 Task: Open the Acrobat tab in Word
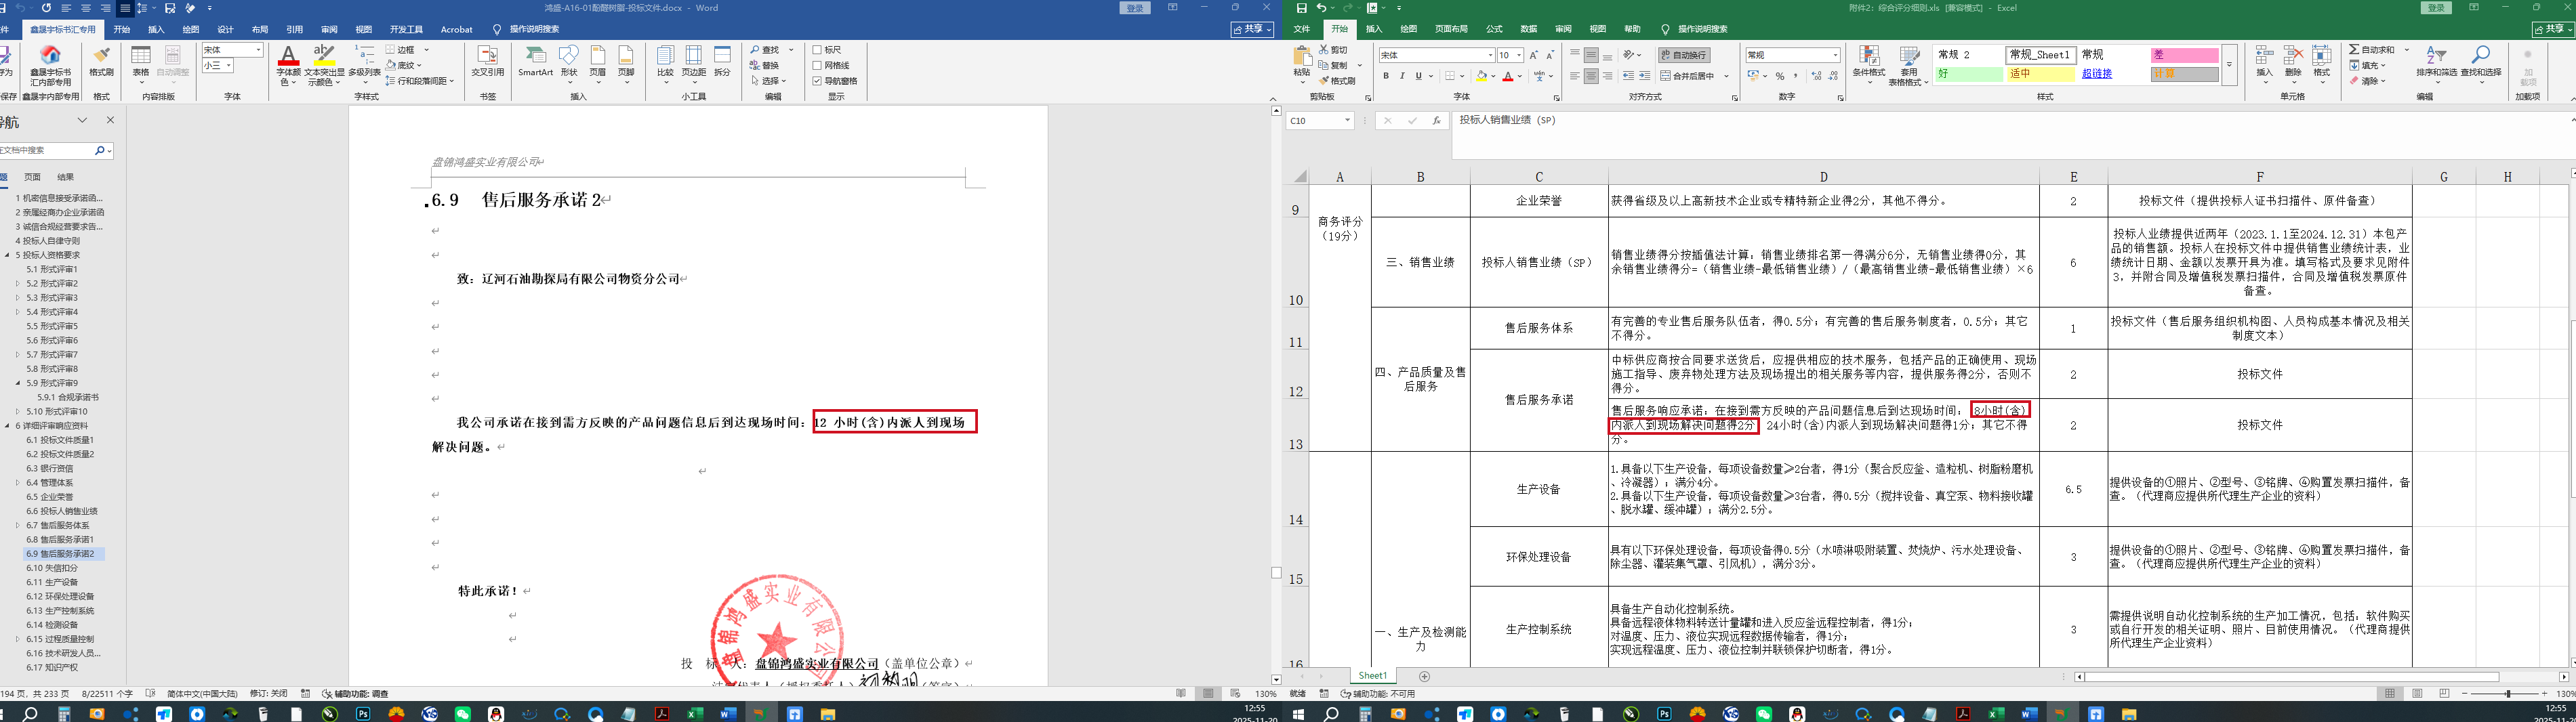coord(456,30)
